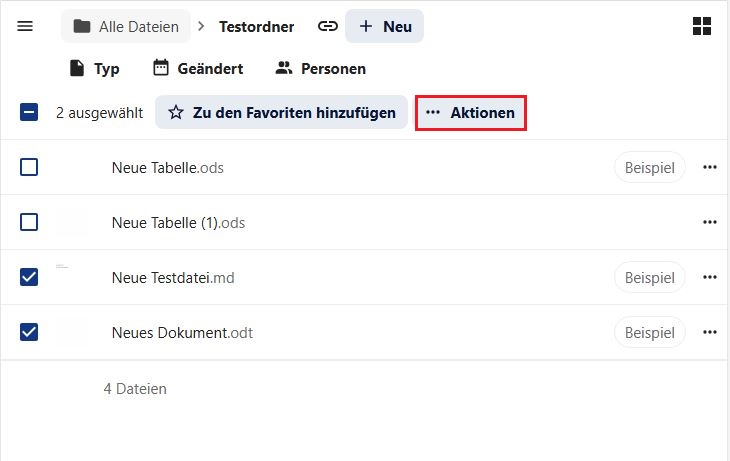The width and height of the screenshot is (730, 461).
Task: Navigate to Alle Dateien breadcrumb
Action: (126, 26)
